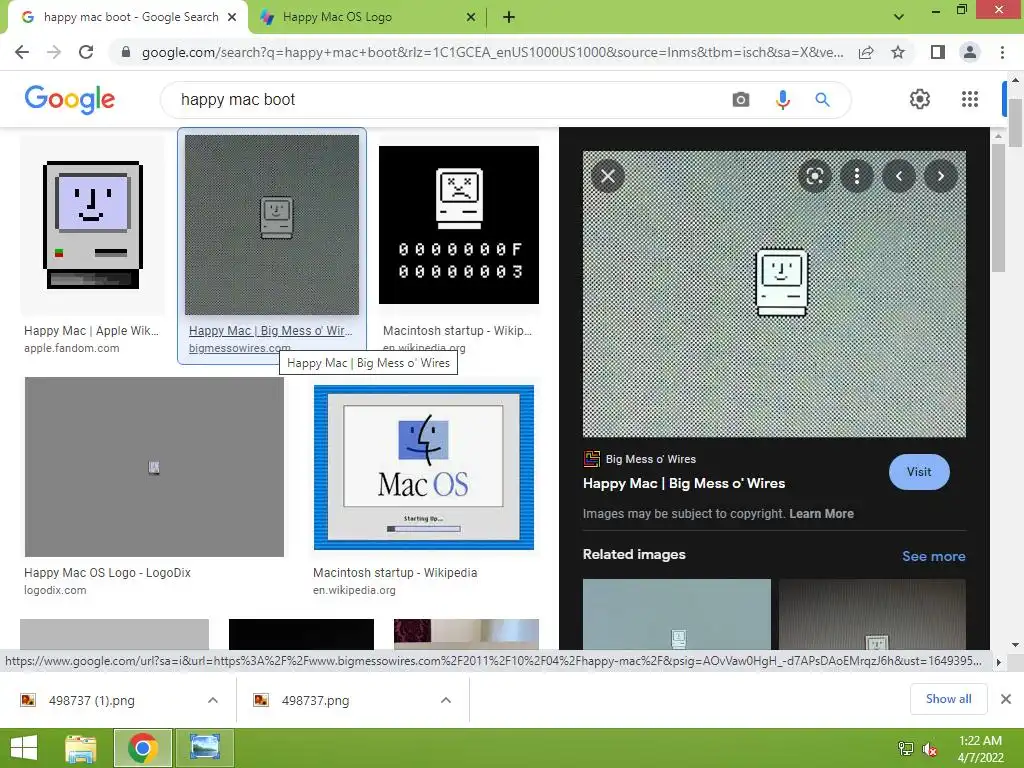Viewport: 1024px width, 768px height.
Task: Open 498737 (1).png downloaded file
Action: pyautogui.click(x=91, y=700)
